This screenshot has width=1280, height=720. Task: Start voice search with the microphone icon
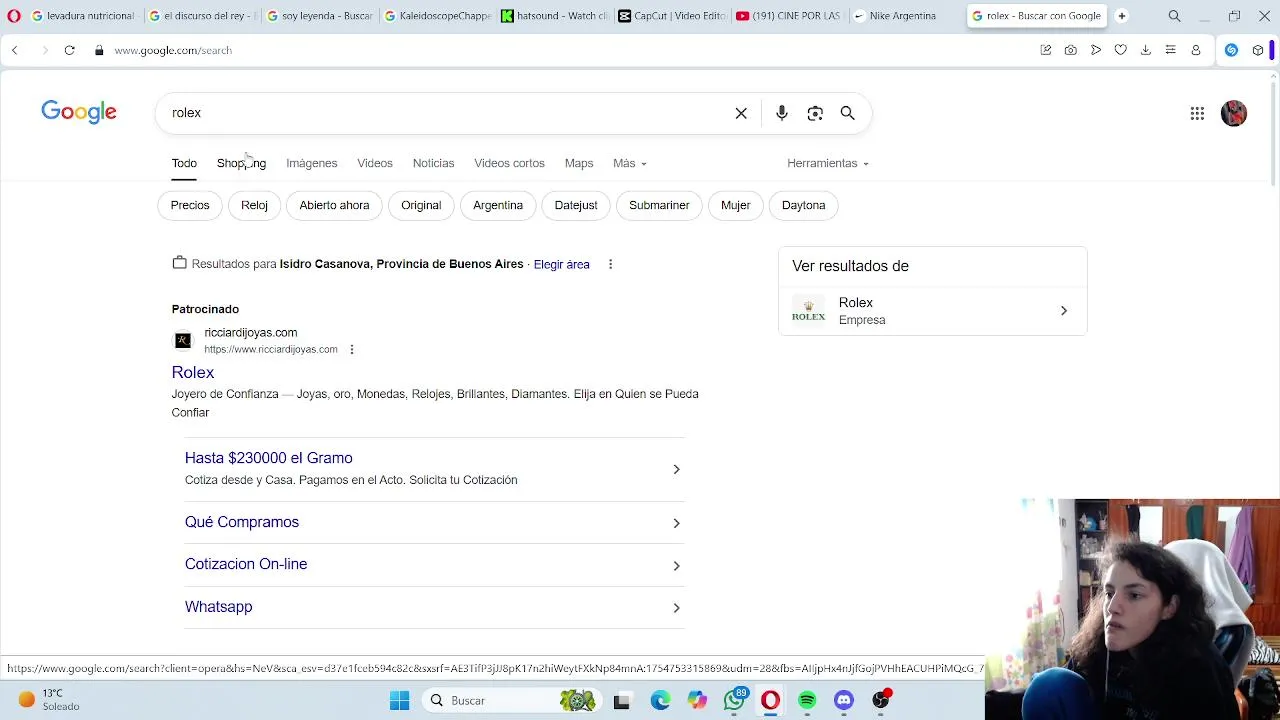(782, 113)
